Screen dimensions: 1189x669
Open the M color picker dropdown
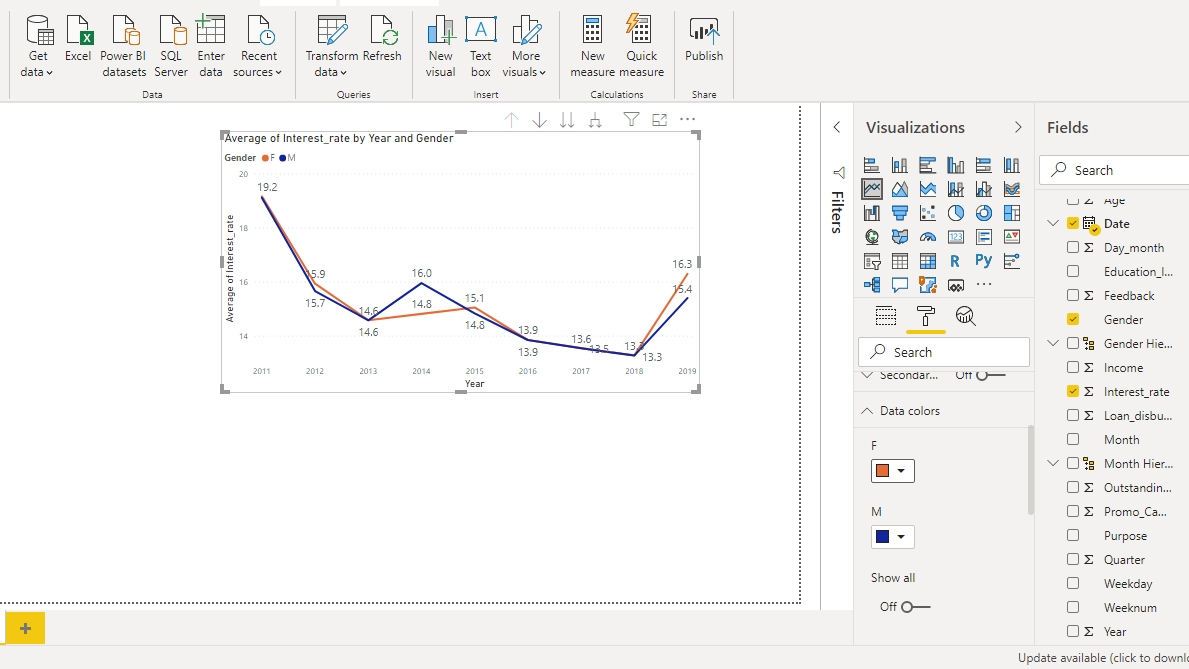coord(902,537)
